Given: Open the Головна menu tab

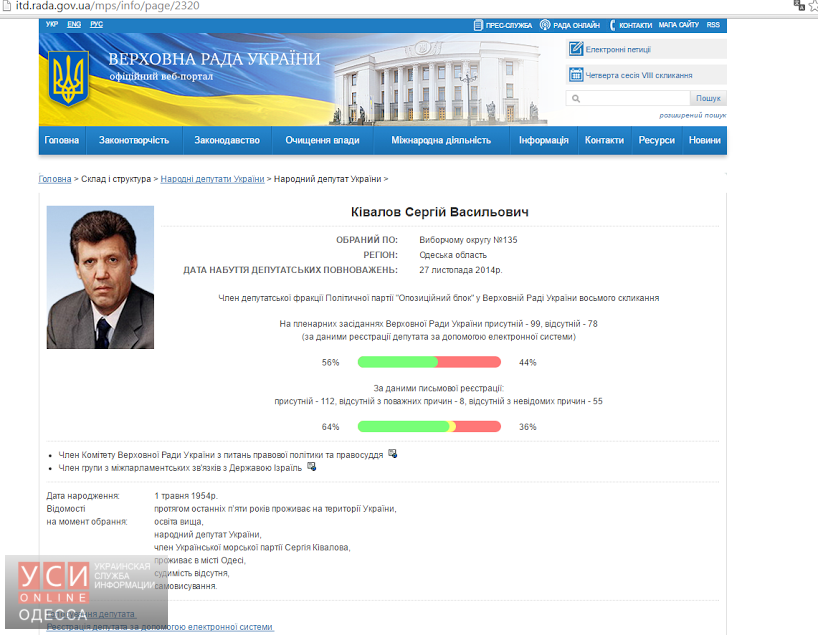Looking at the screenshot, I should (x=62, y=140).
